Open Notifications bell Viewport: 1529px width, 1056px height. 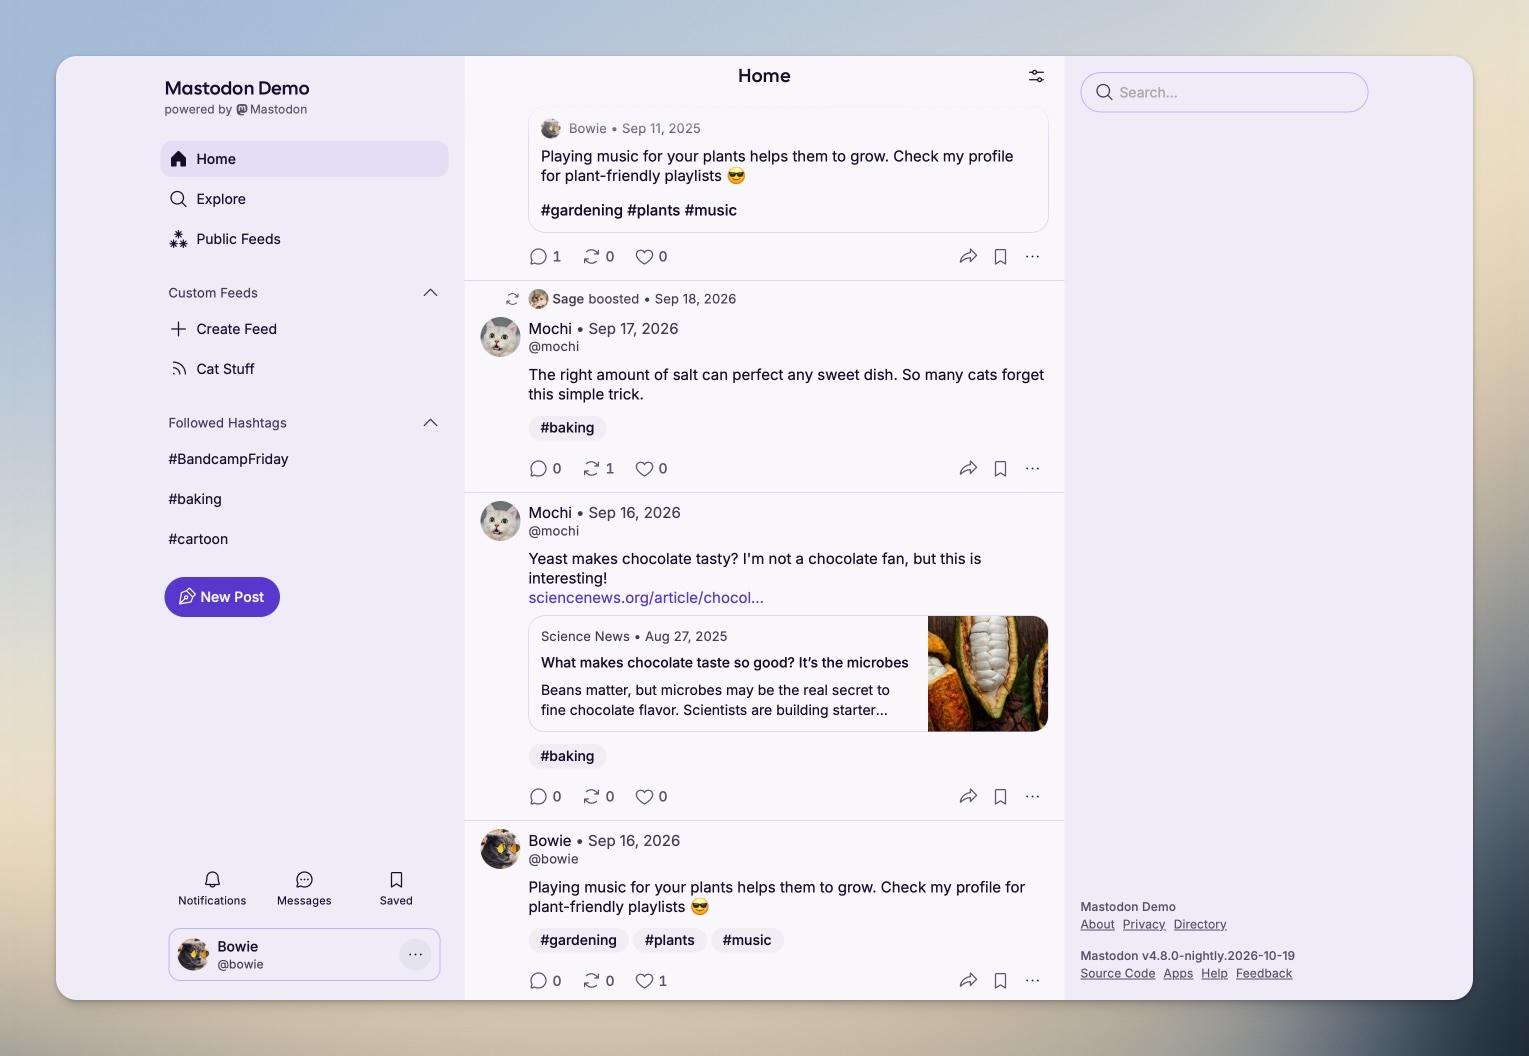coord(212,887)
